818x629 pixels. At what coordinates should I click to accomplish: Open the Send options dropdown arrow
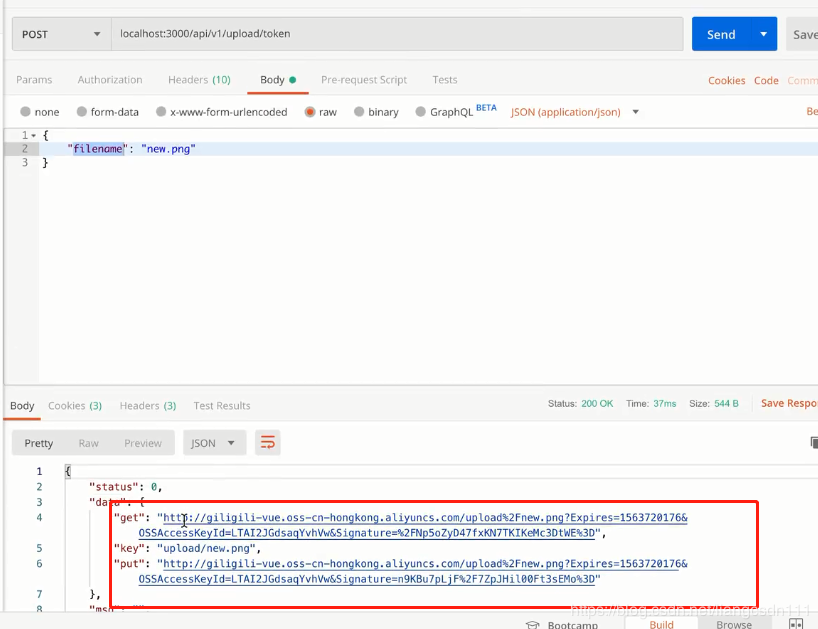pyautogui.click(x=763, y=34)
